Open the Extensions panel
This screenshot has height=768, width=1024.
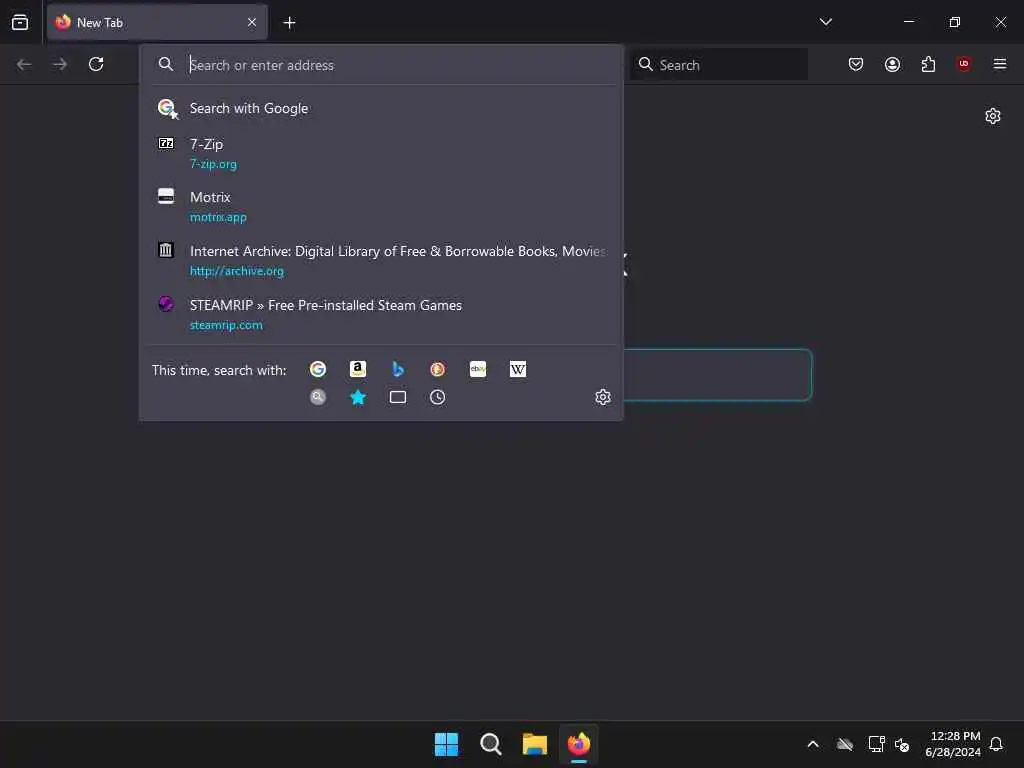tap(928, 64)
